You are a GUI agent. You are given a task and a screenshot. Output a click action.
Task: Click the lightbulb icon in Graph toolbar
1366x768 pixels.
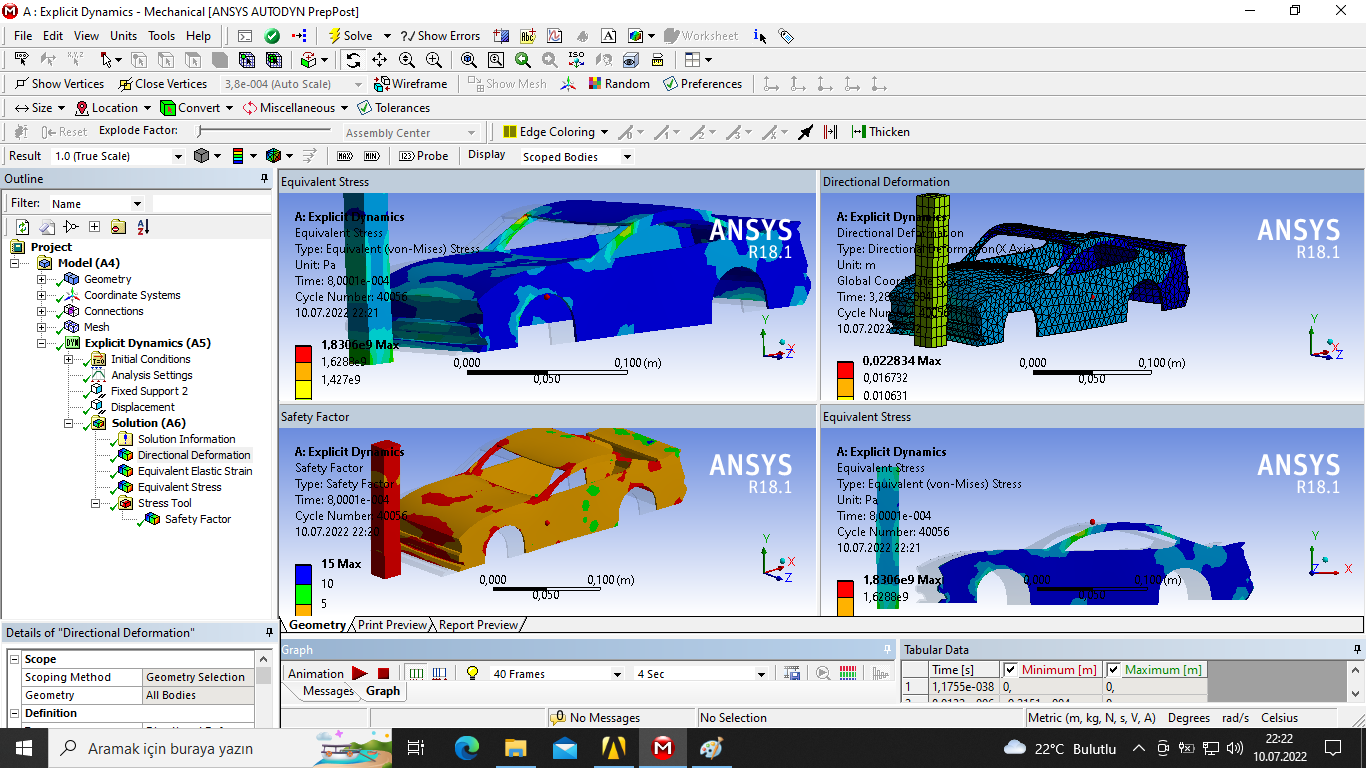click(x=473, y=674)
